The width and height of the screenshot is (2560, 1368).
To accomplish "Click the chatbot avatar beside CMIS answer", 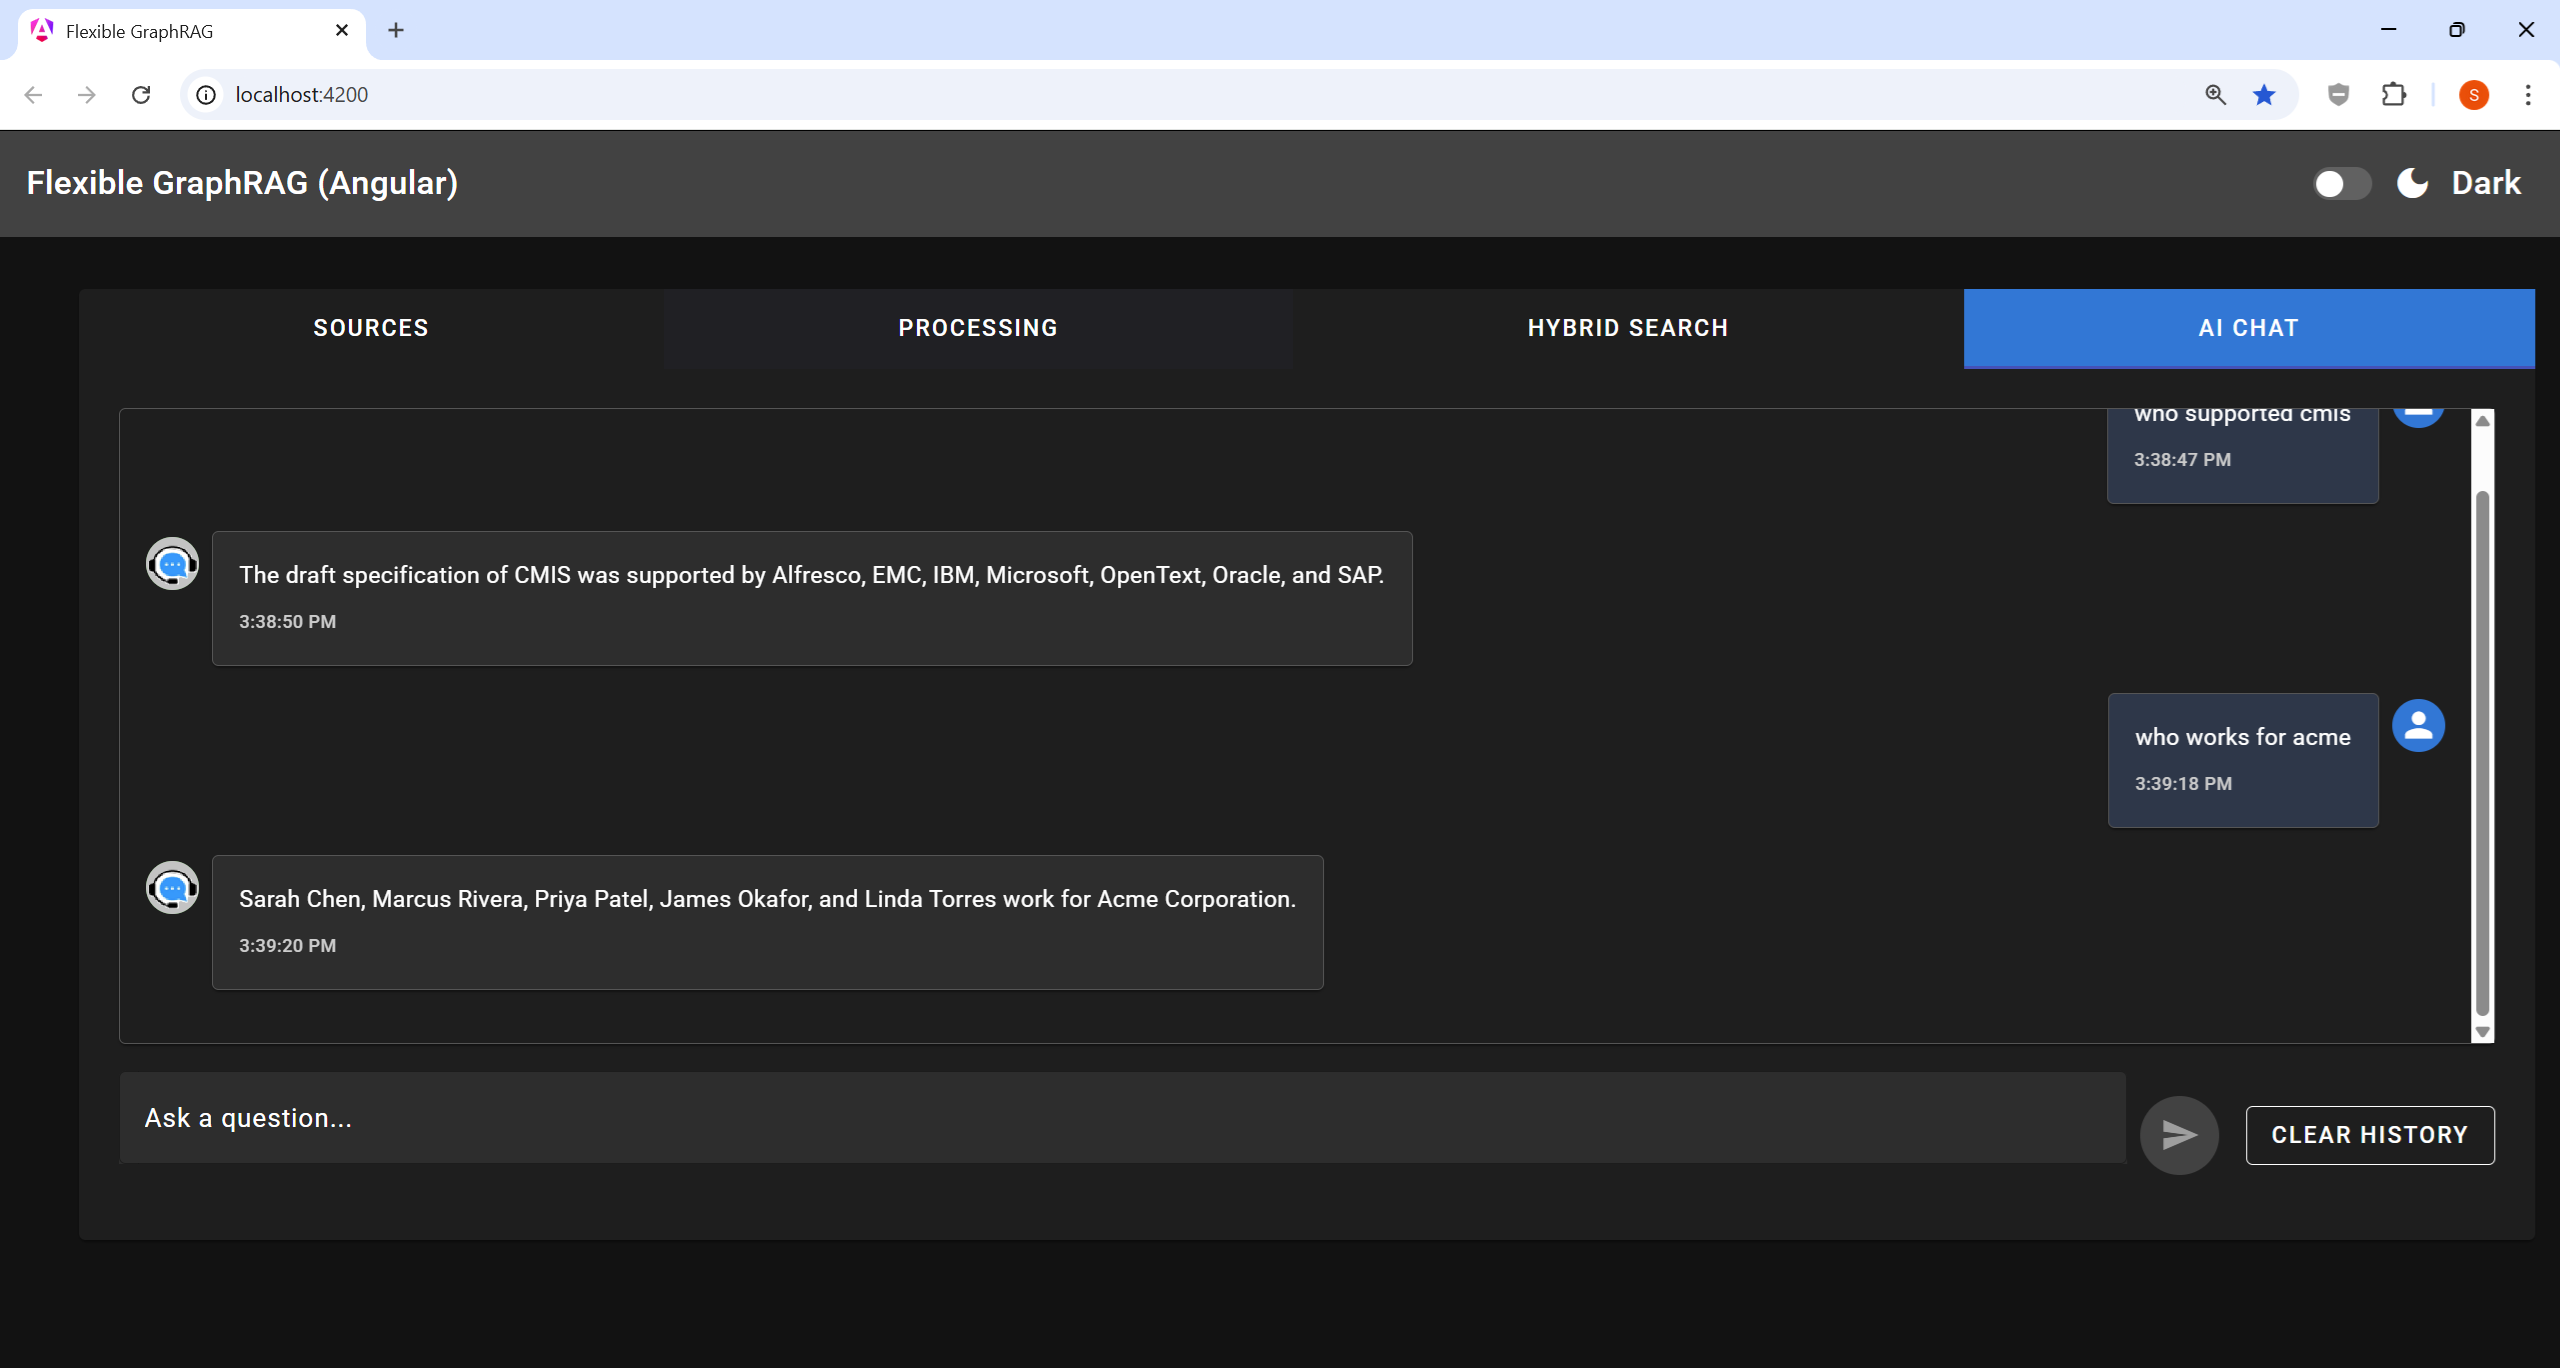I will 172,564.
